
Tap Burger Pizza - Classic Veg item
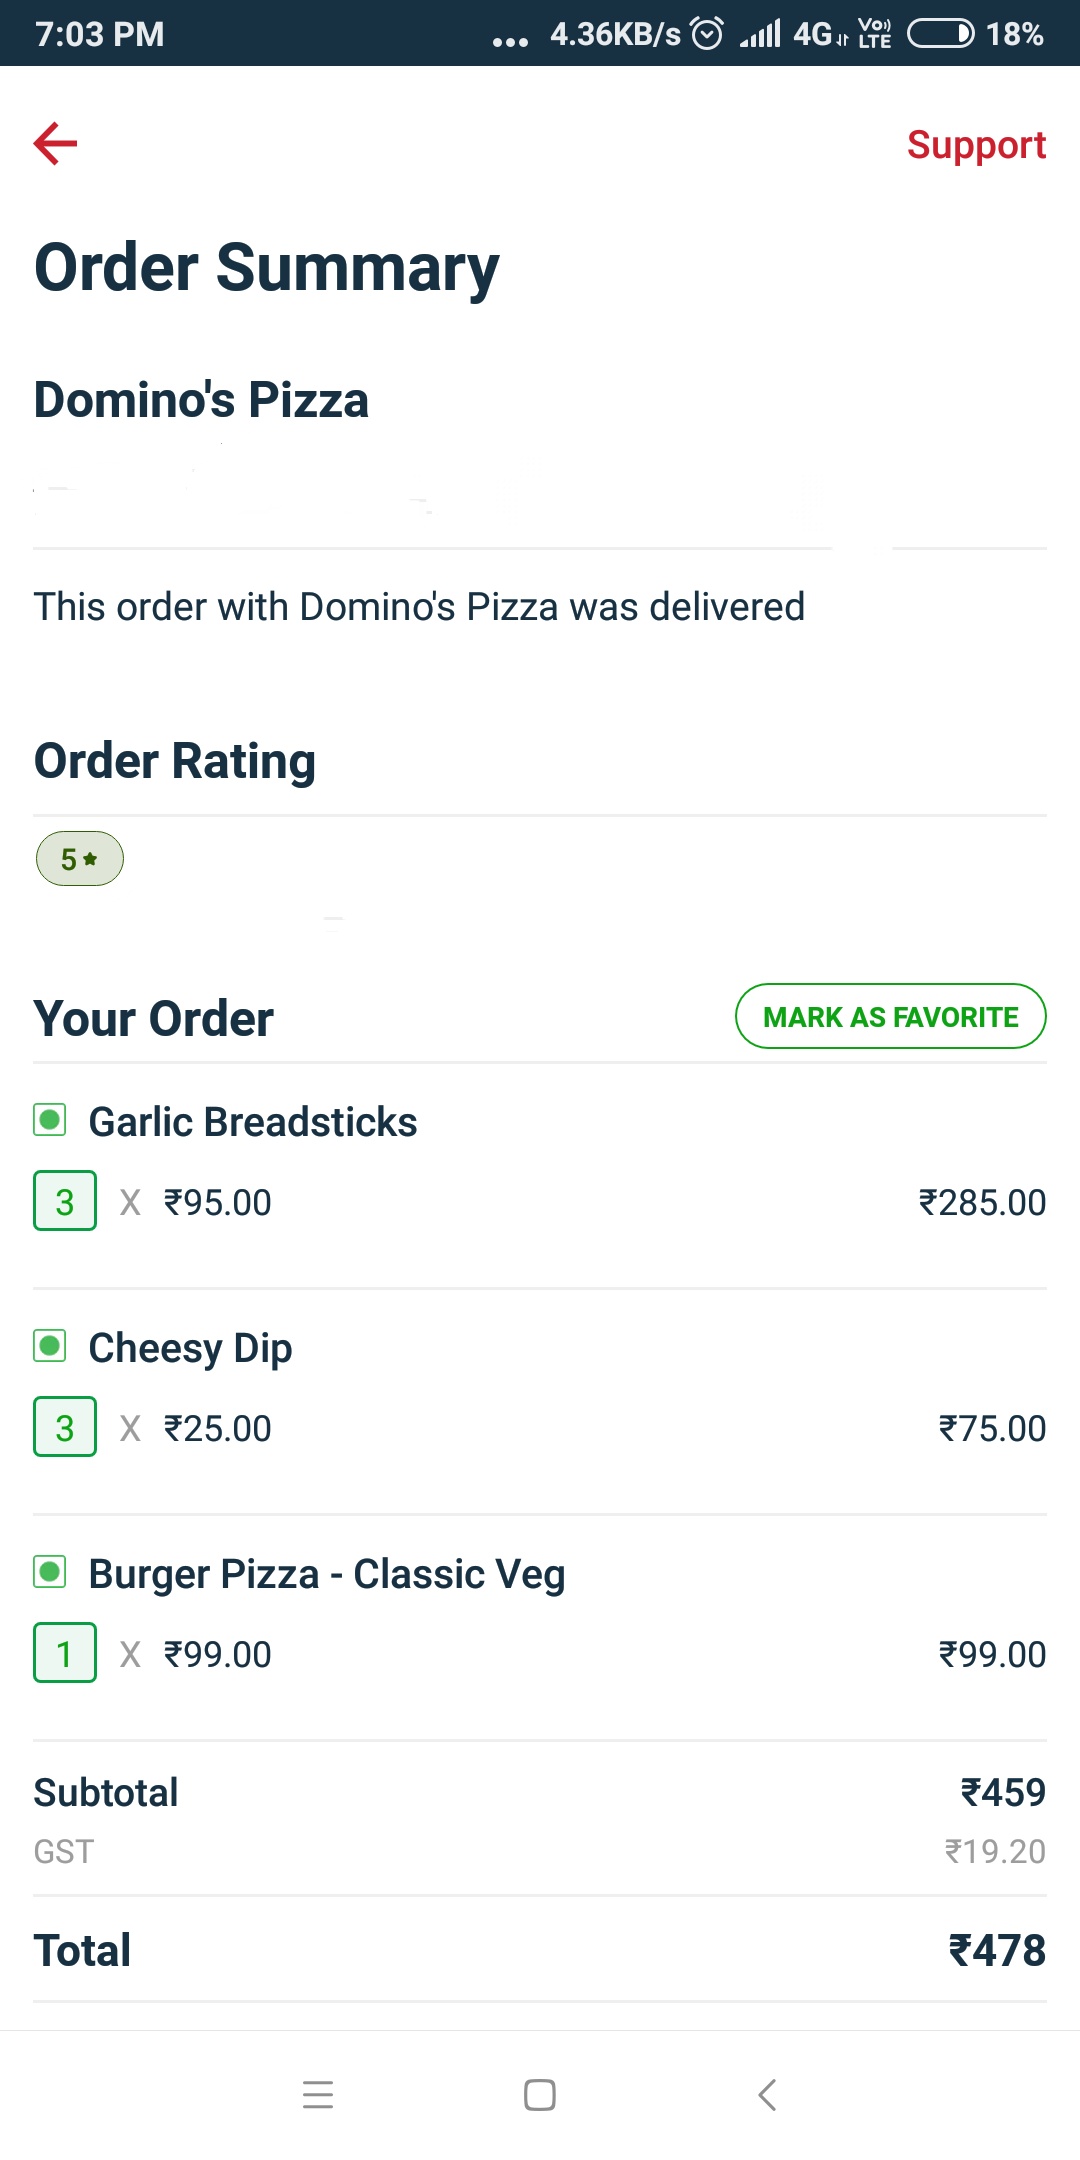[x=327, y=1574]
